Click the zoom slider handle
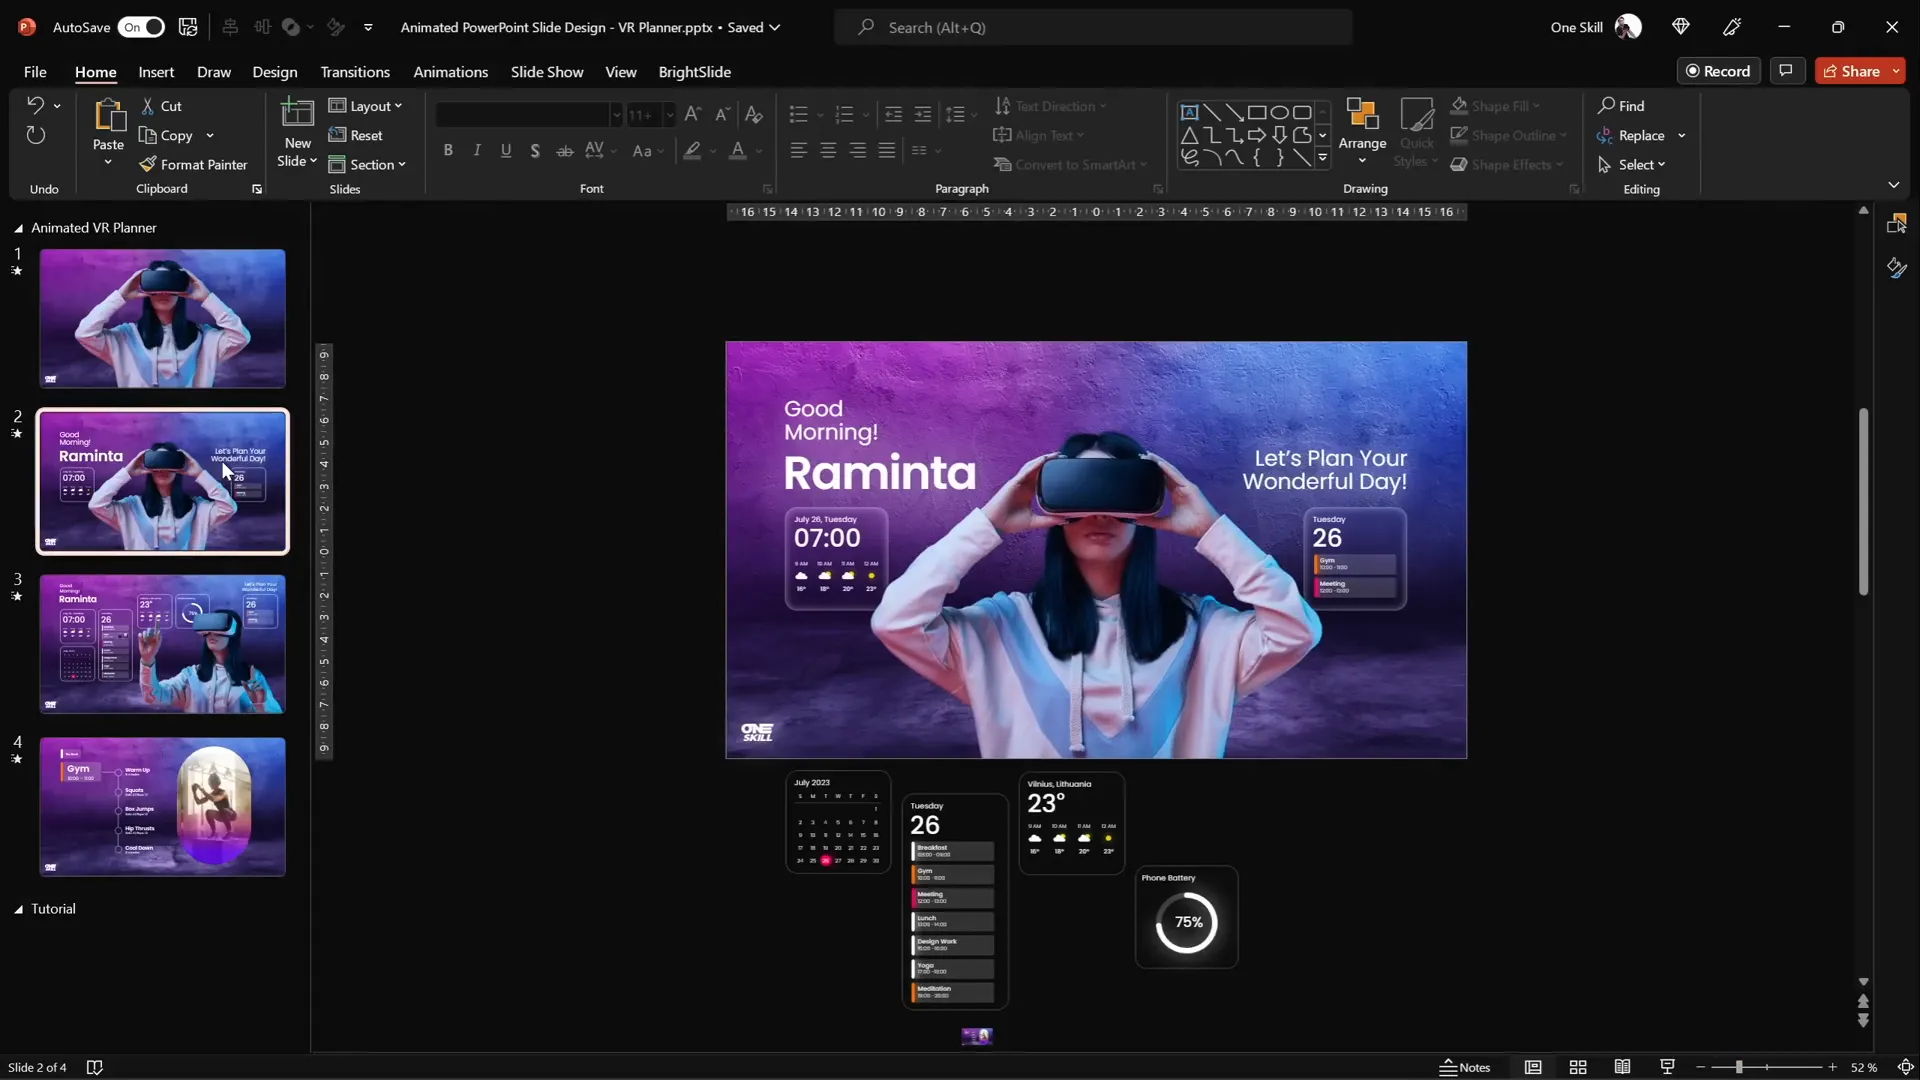This screenshot has width=1920, height=1080. (1739, 1067)
